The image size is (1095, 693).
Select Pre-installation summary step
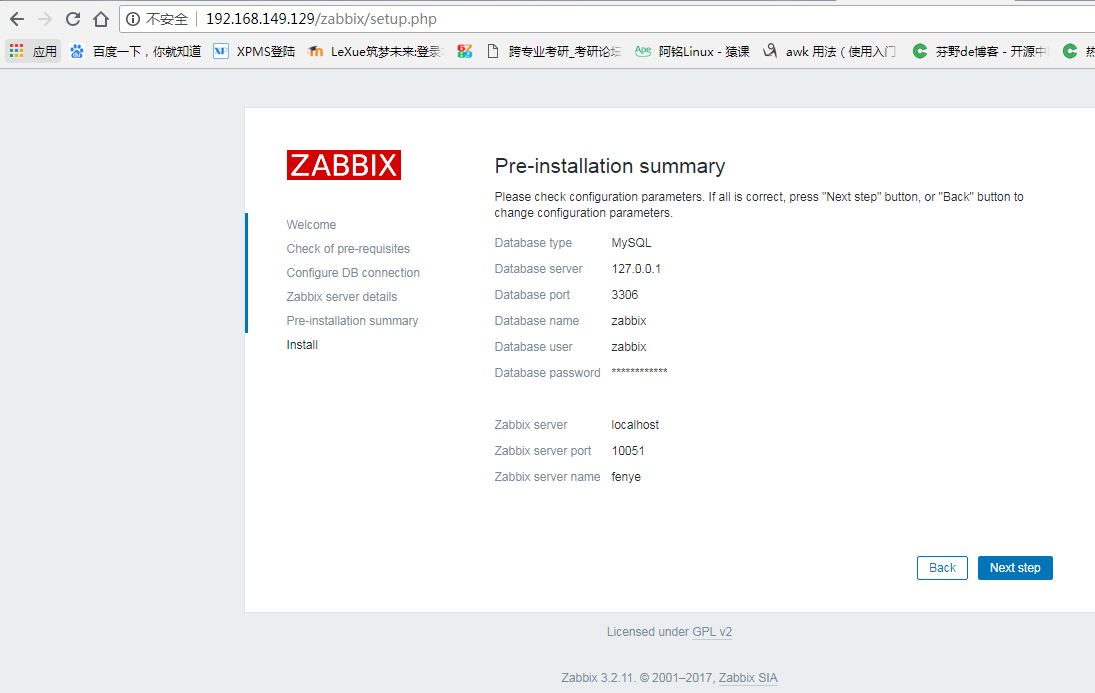[x=352, y=321]
